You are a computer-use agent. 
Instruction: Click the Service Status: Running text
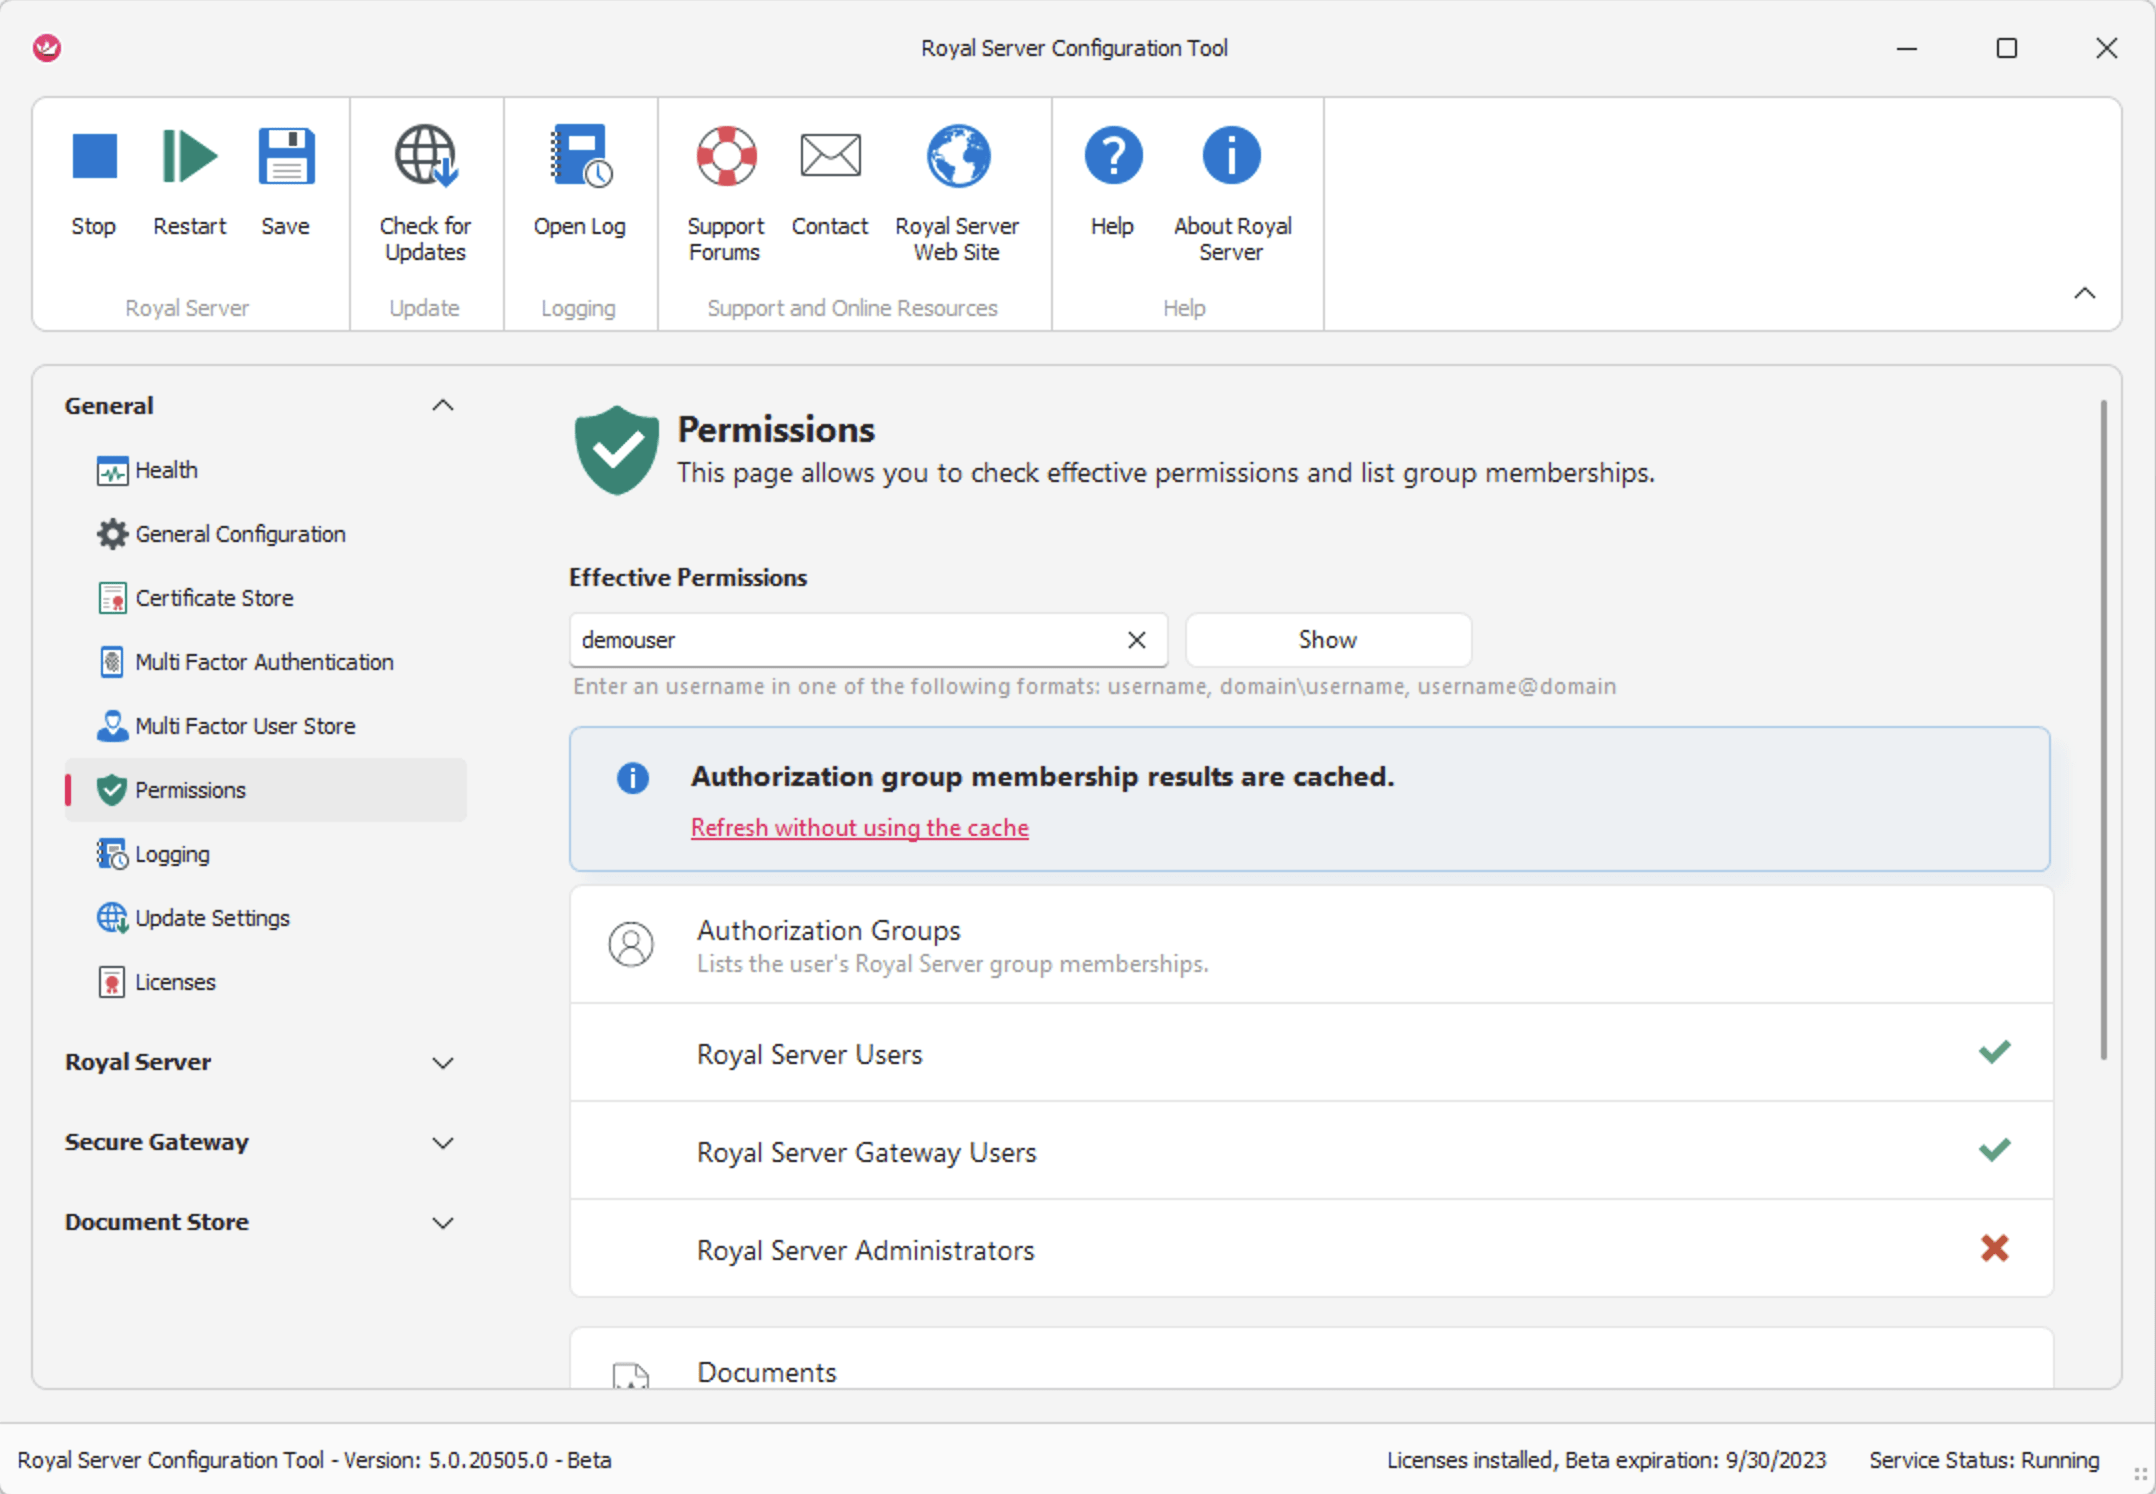(1984, 1460)
